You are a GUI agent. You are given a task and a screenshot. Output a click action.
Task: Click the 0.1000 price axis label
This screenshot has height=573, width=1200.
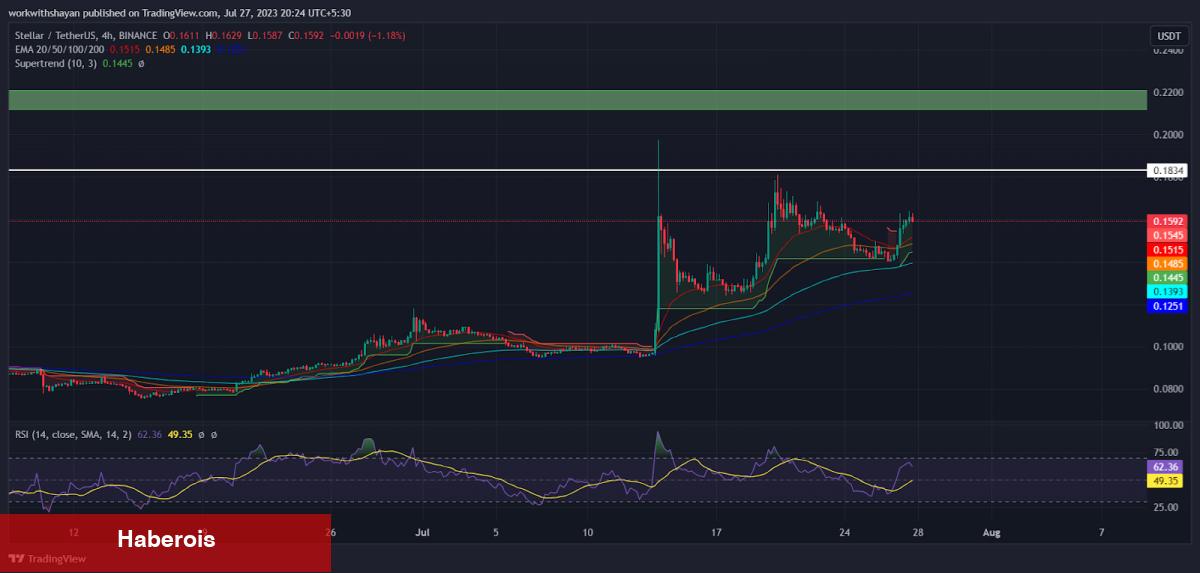pyautogui.click(x=1168, y=346)
